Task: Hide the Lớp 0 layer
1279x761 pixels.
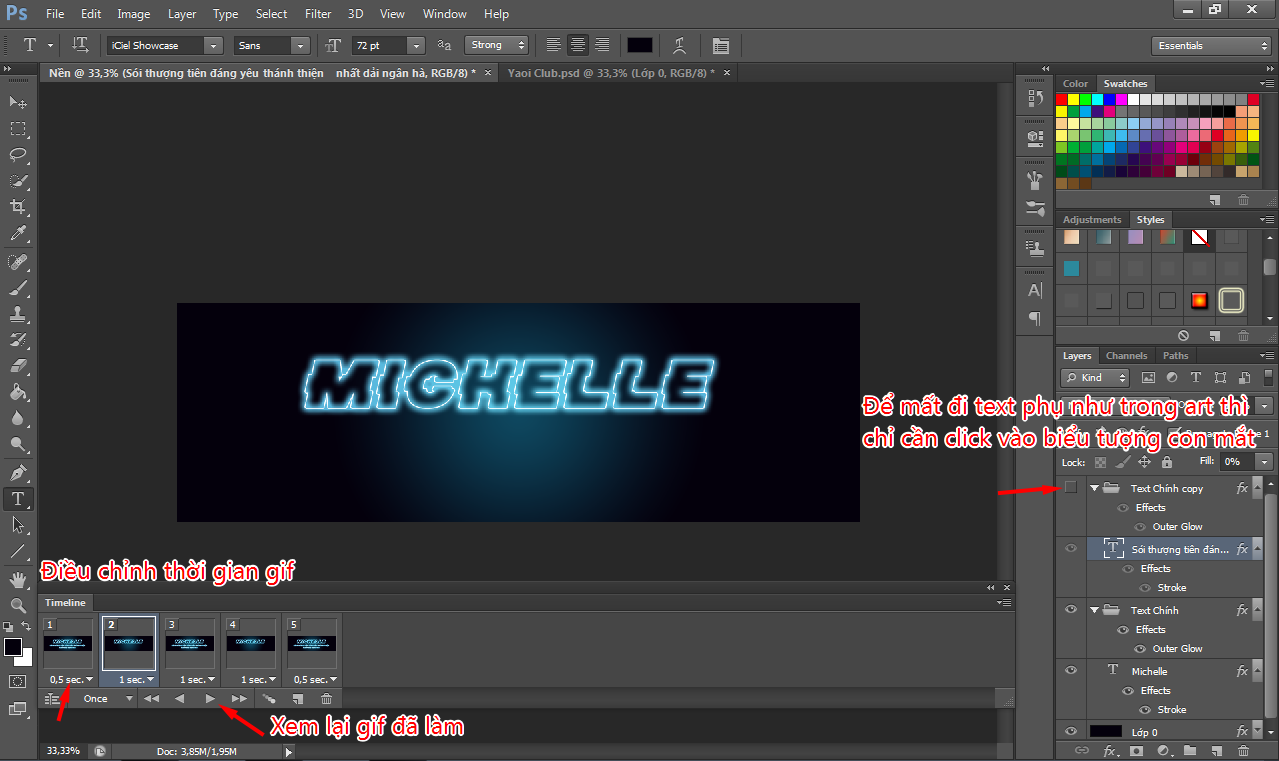Action: pos(1071,732)
